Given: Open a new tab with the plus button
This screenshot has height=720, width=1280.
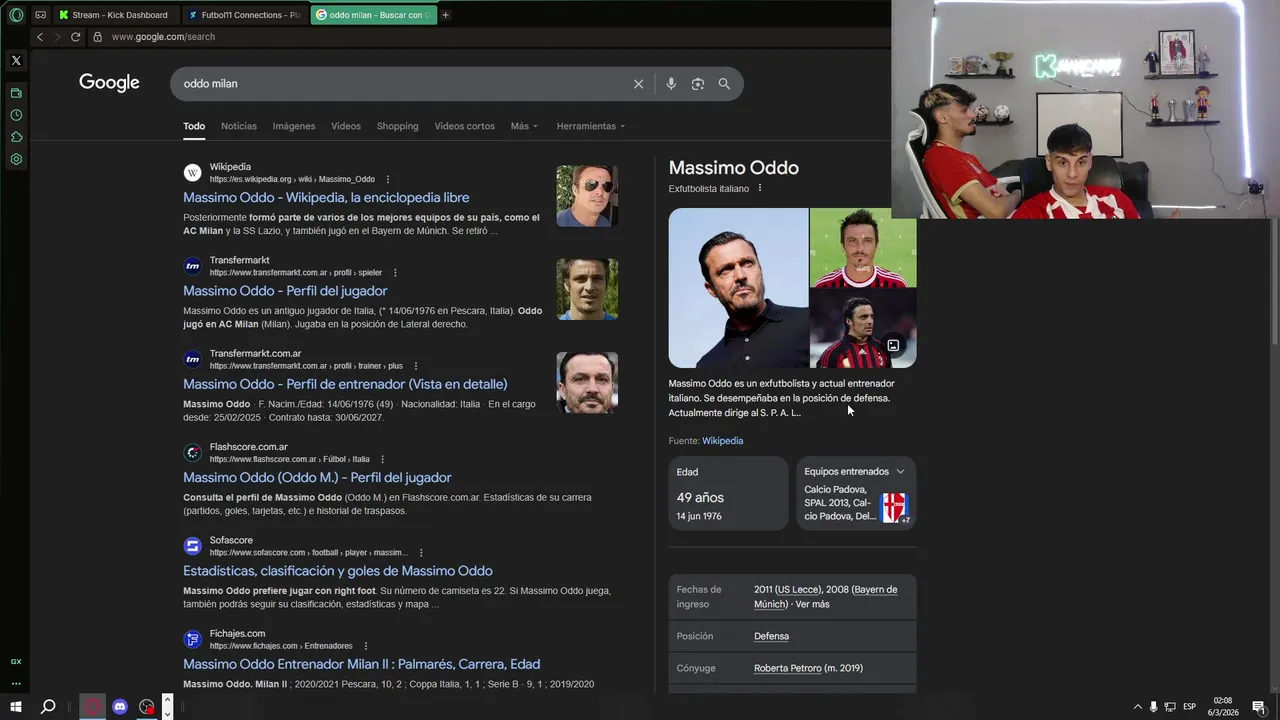Looking at the screenshot, I should pyautogui.click(x=445, y=15).
